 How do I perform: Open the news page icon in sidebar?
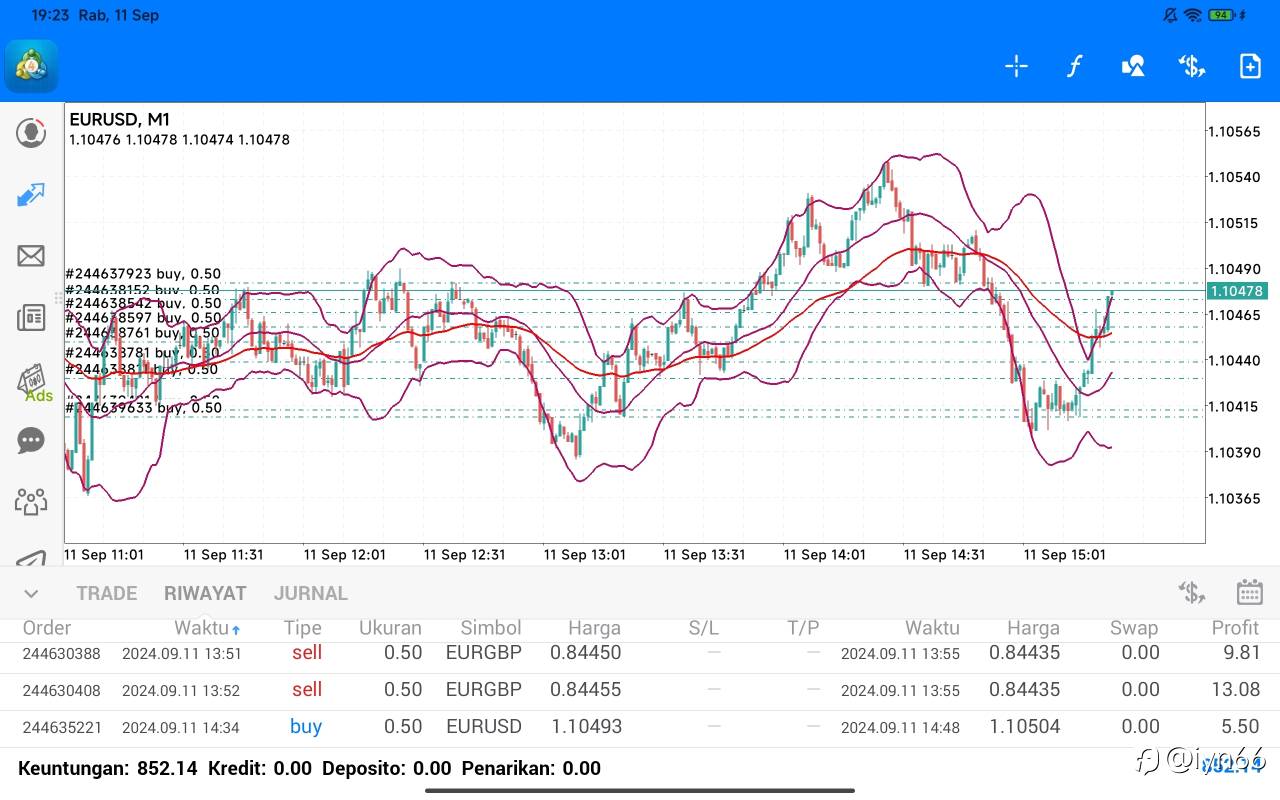tap(31, 318)
